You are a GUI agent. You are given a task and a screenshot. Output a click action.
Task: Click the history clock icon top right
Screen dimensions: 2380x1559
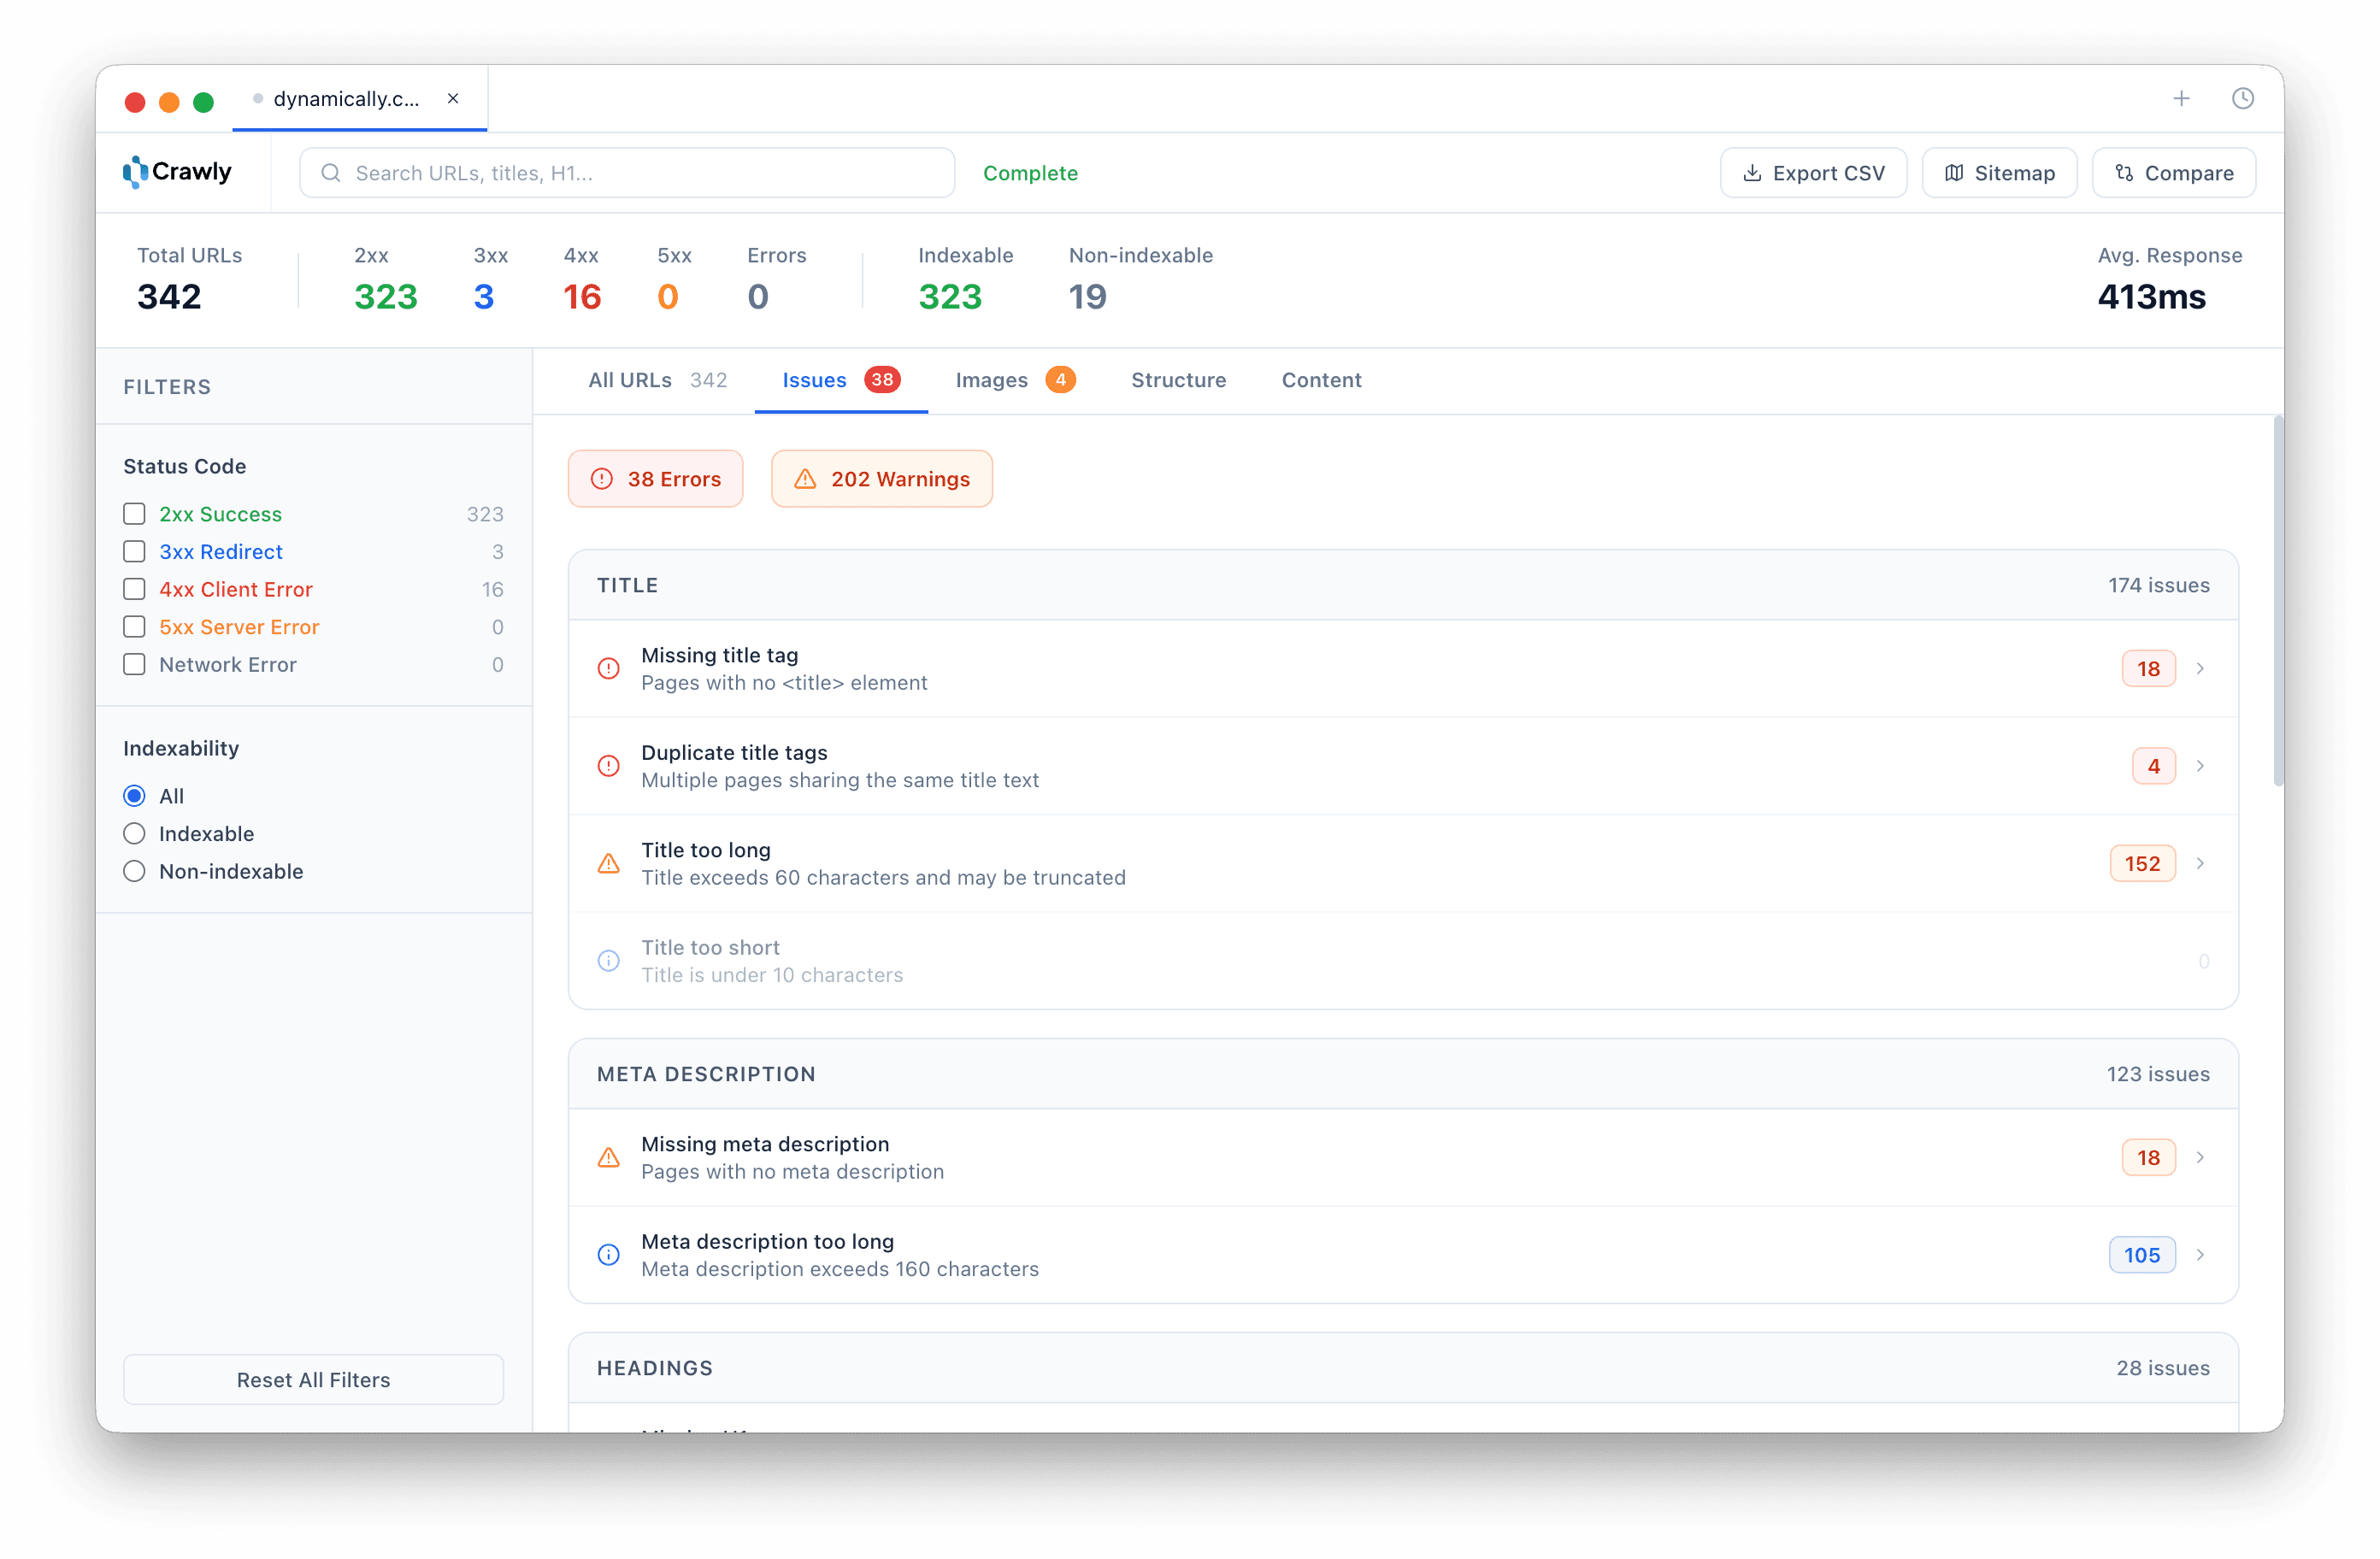2243,98
